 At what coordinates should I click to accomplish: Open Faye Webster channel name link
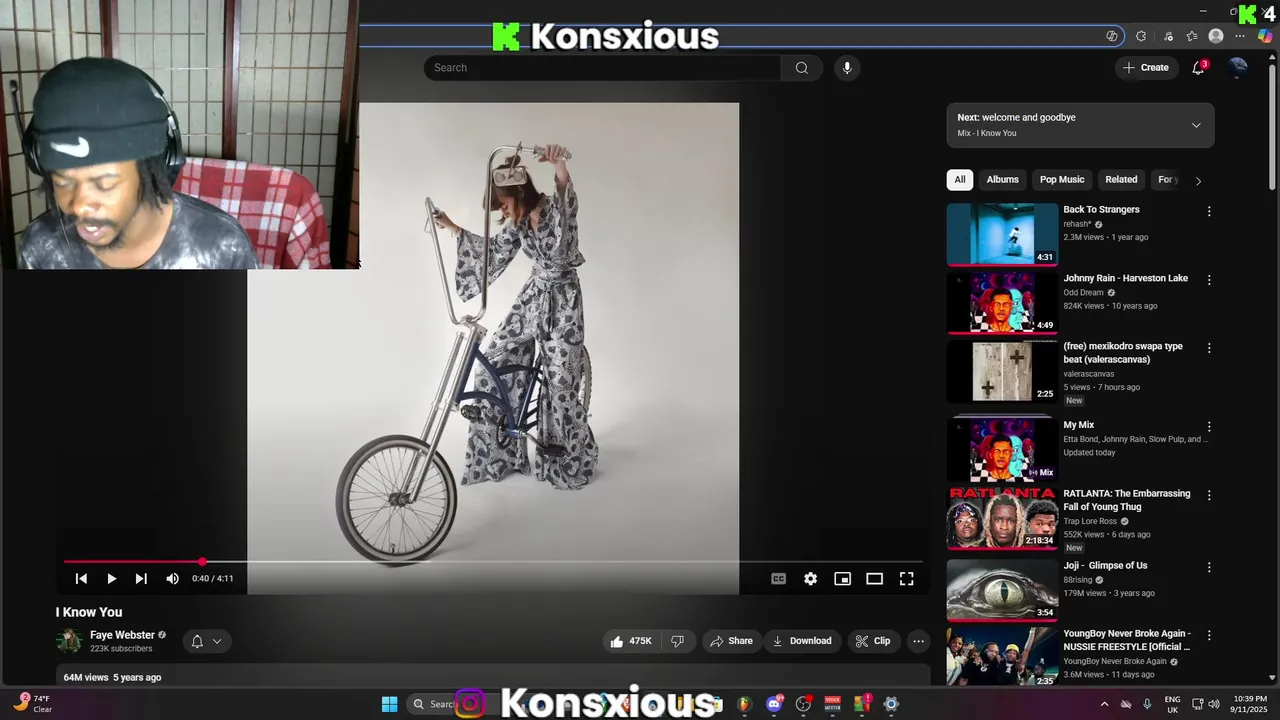point(122,635)
